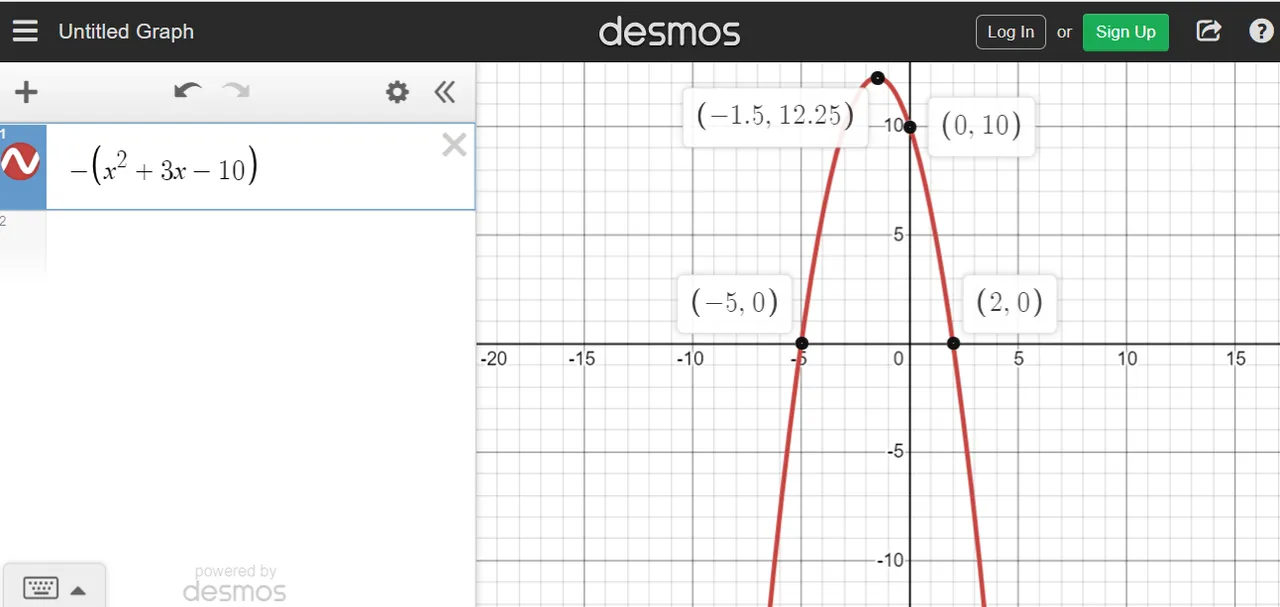1280x607 pixels.
Task: Click the -20 x-axis label
Action: pos(494,358)
